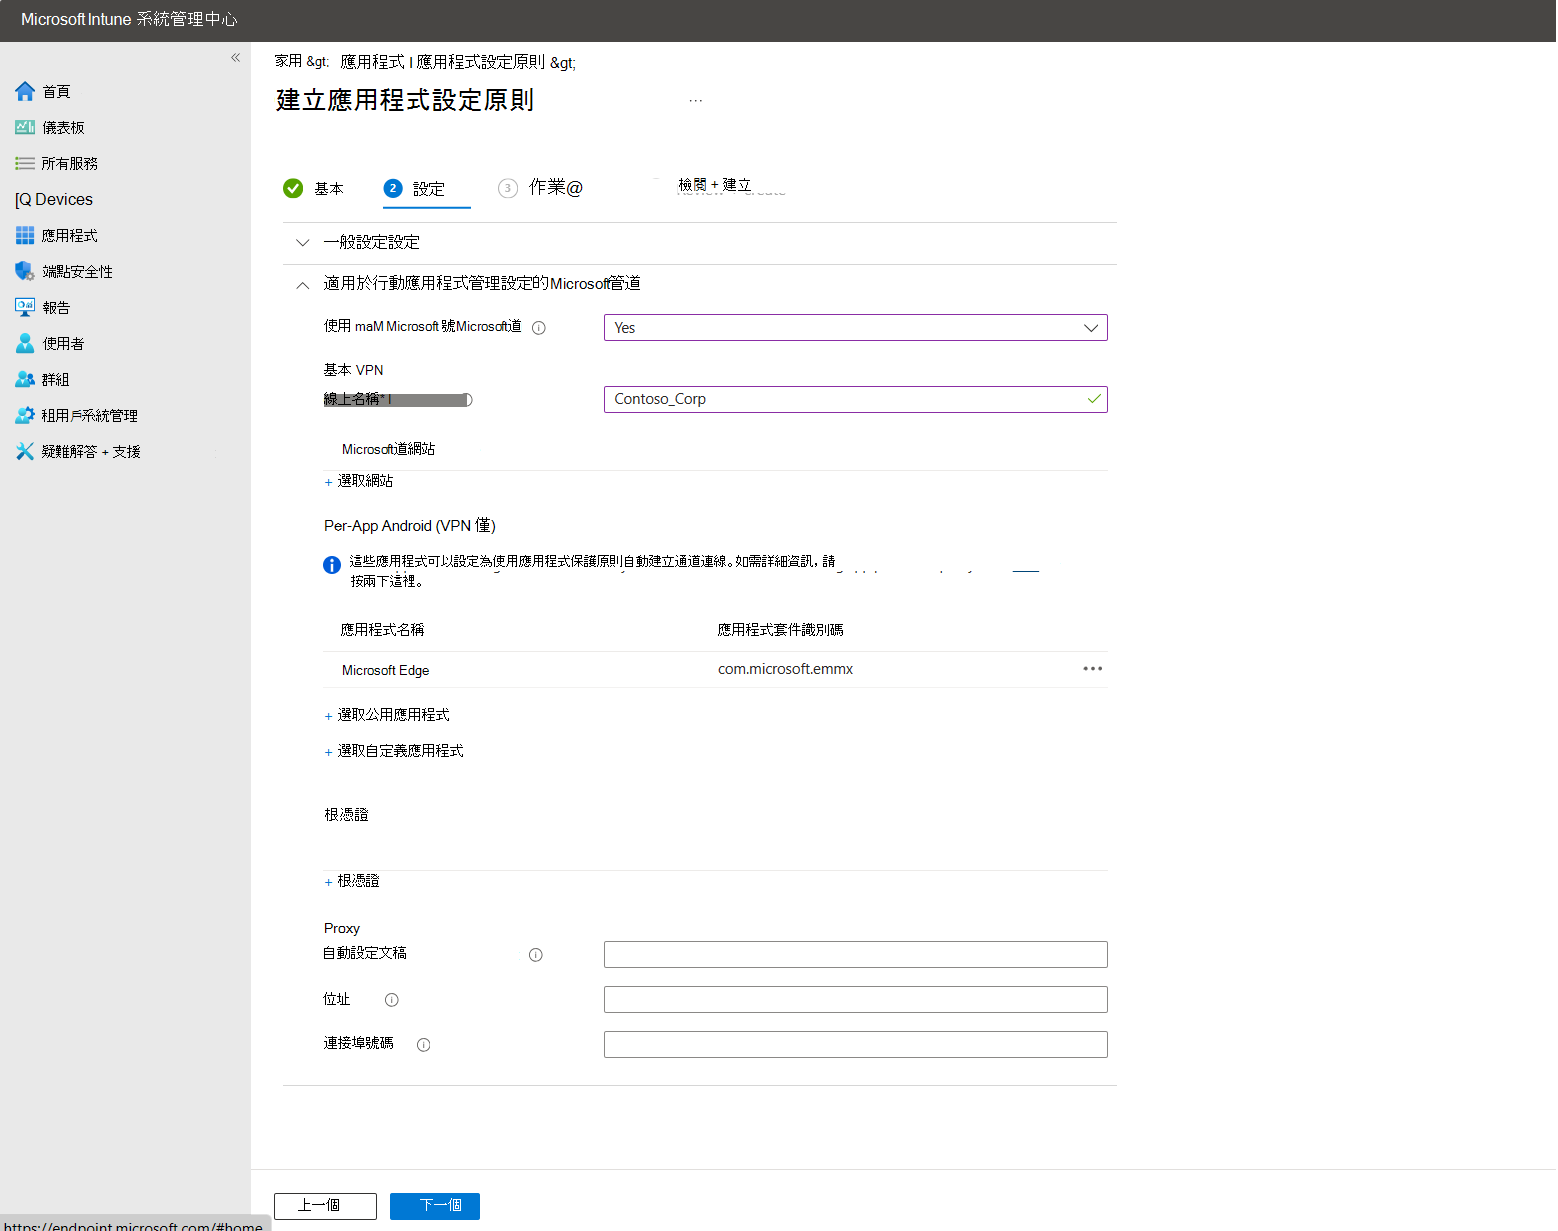Click the App configuration policies breadcrumb link
The image size is (1558, 1231).
(480, 62)
